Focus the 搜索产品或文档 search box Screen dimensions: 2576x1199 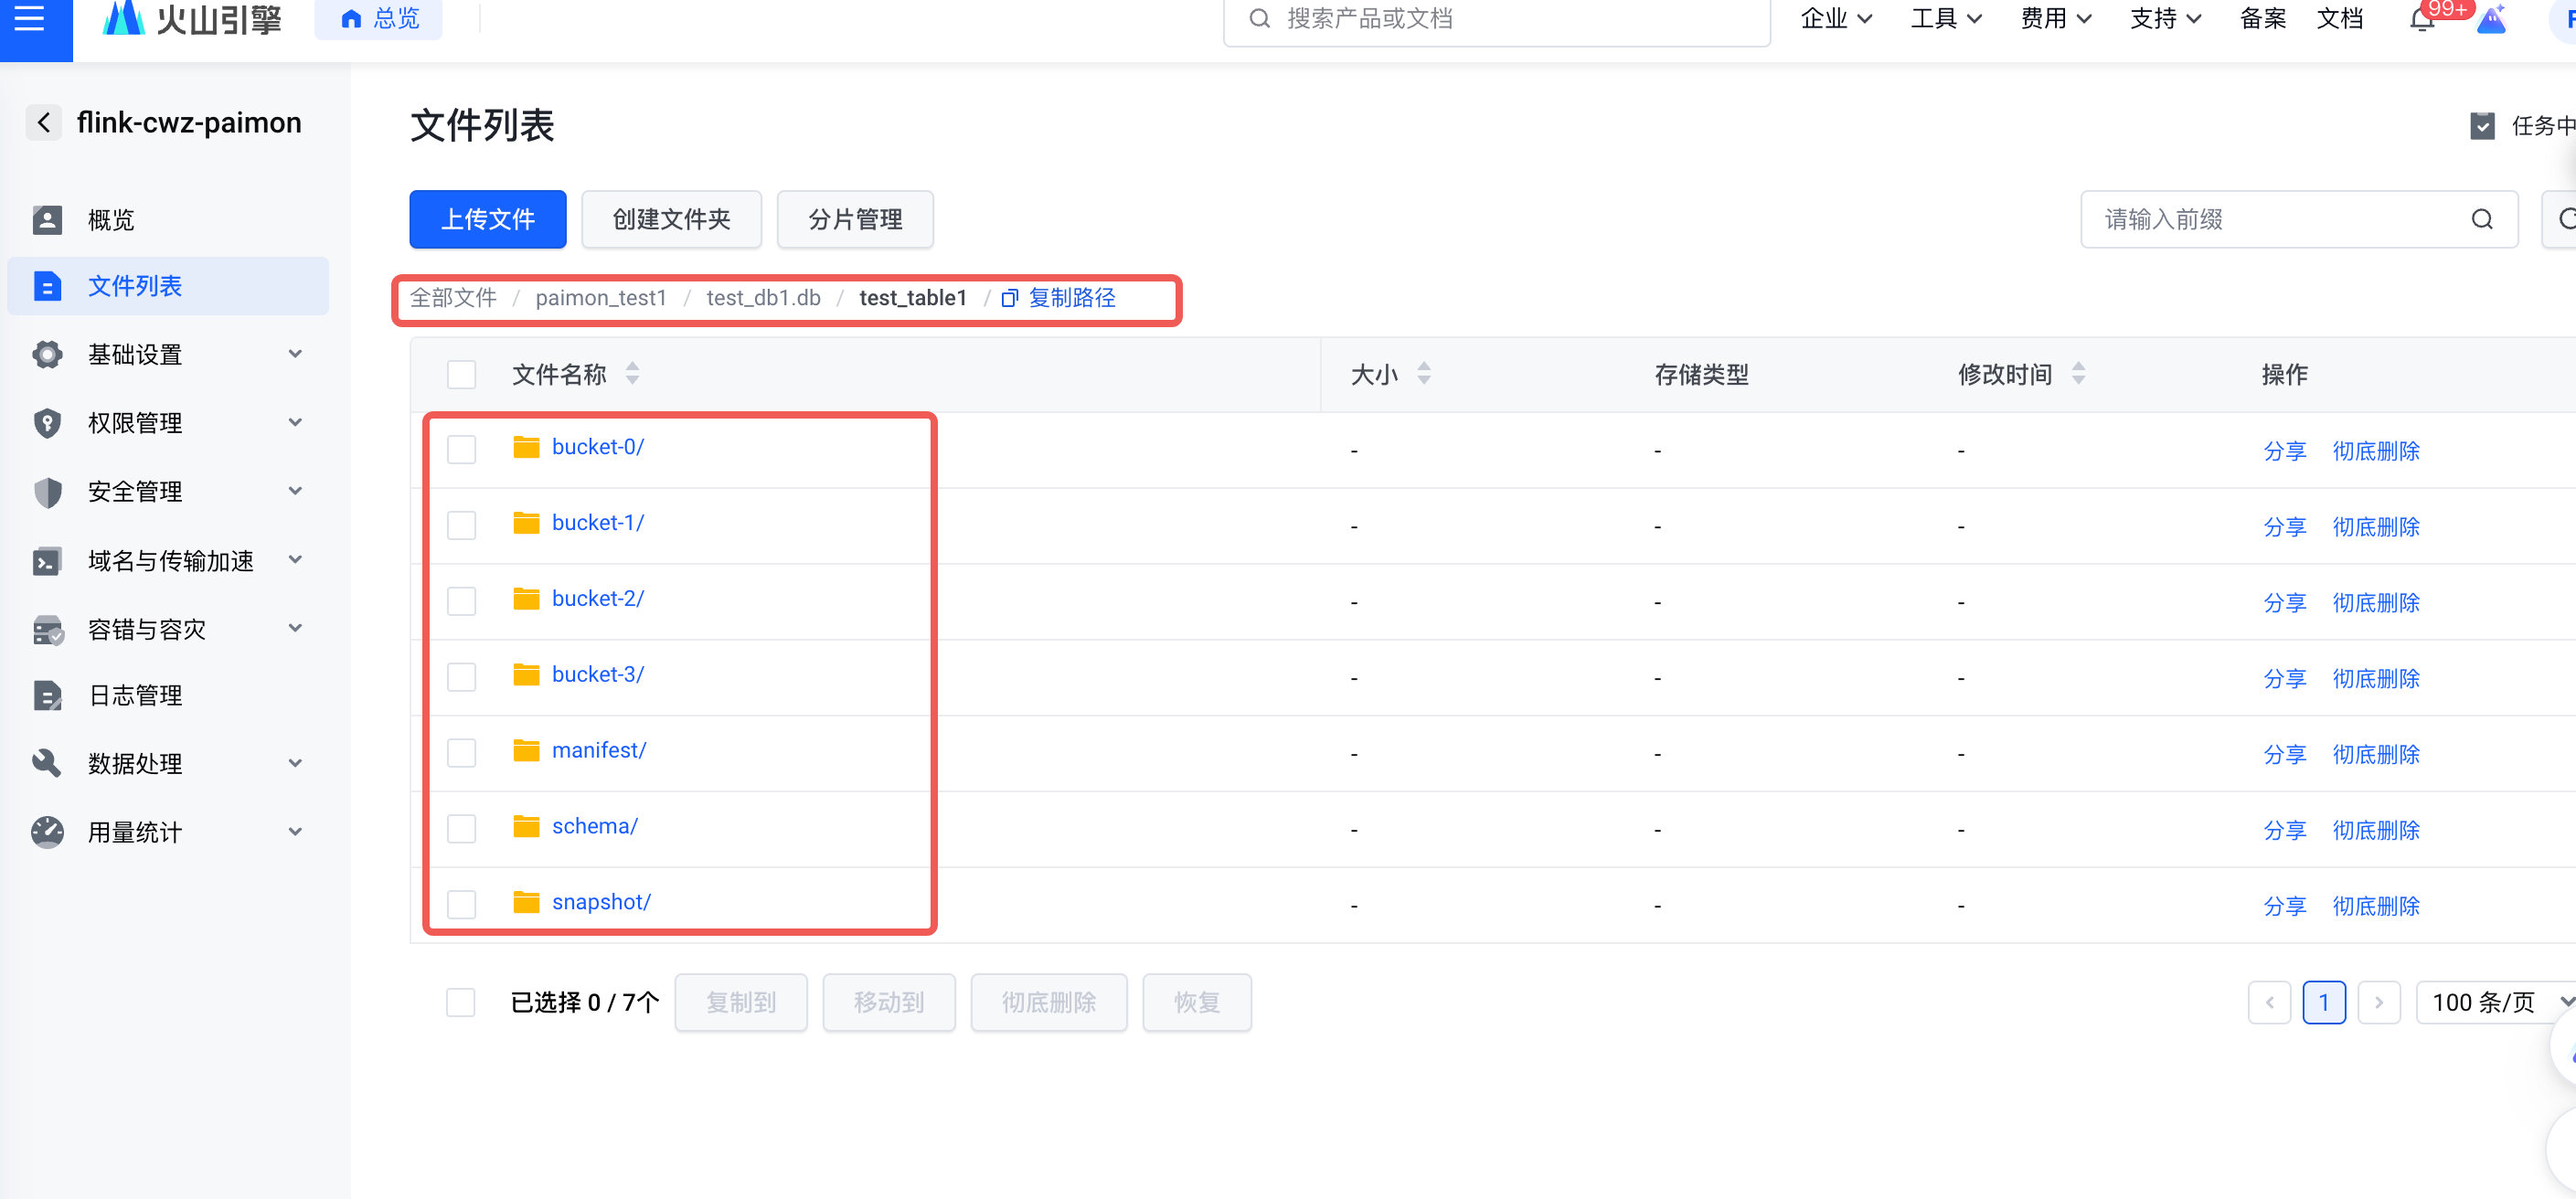(1497, 18)
